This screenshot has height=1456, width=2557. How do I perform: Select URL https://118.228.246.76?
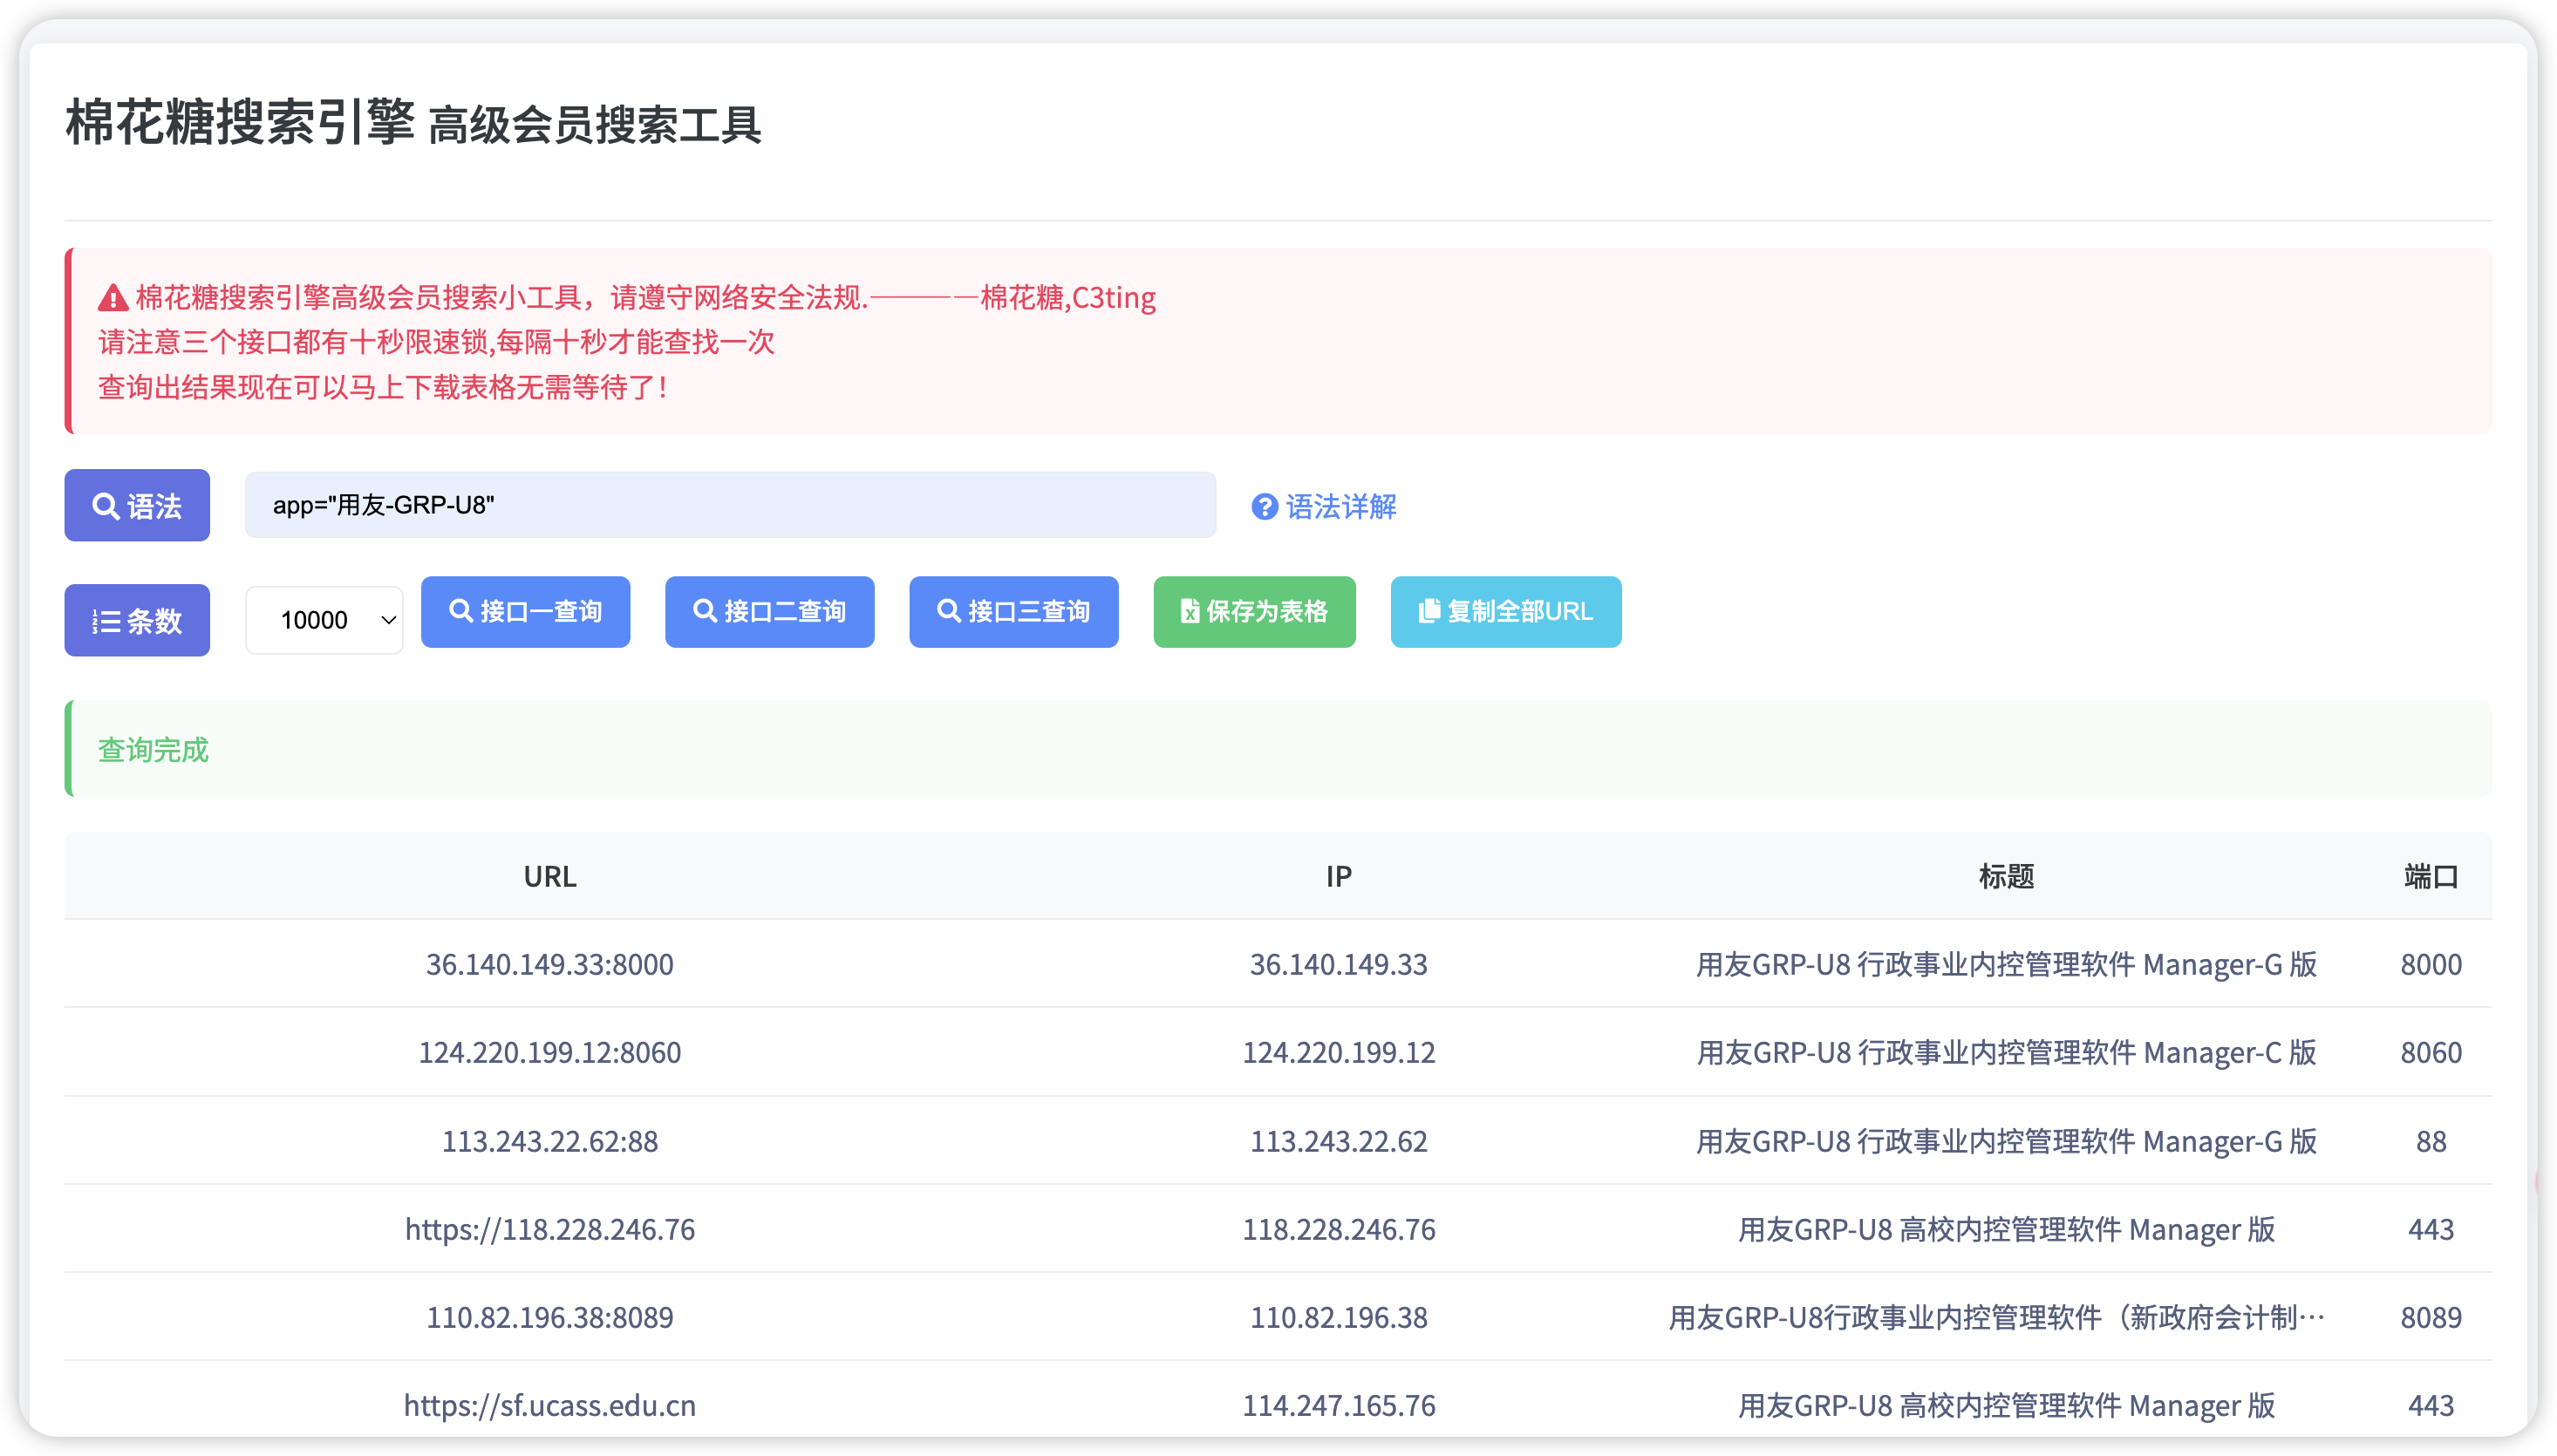[x=550, y=1229]
